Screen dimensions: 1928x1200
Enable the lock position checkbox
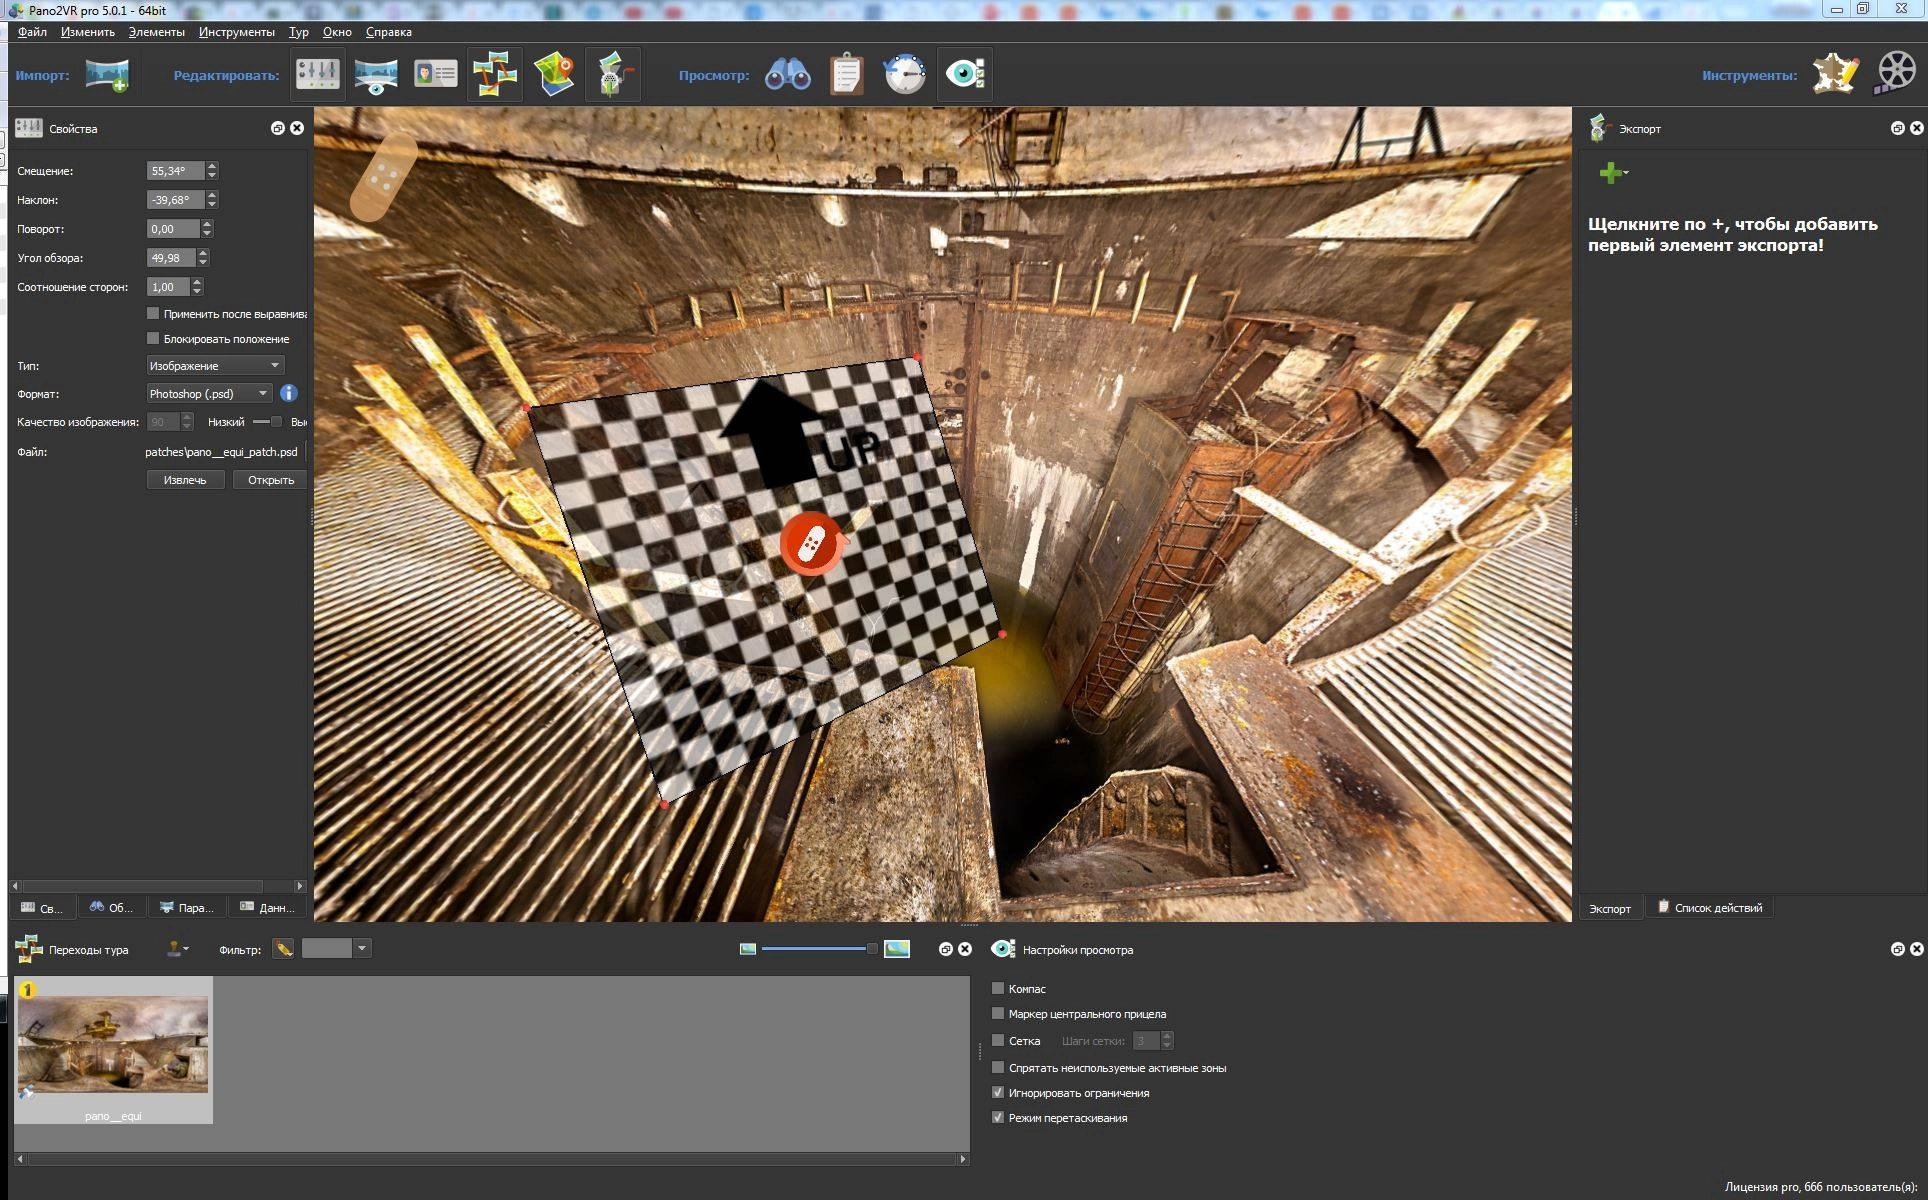153,338
